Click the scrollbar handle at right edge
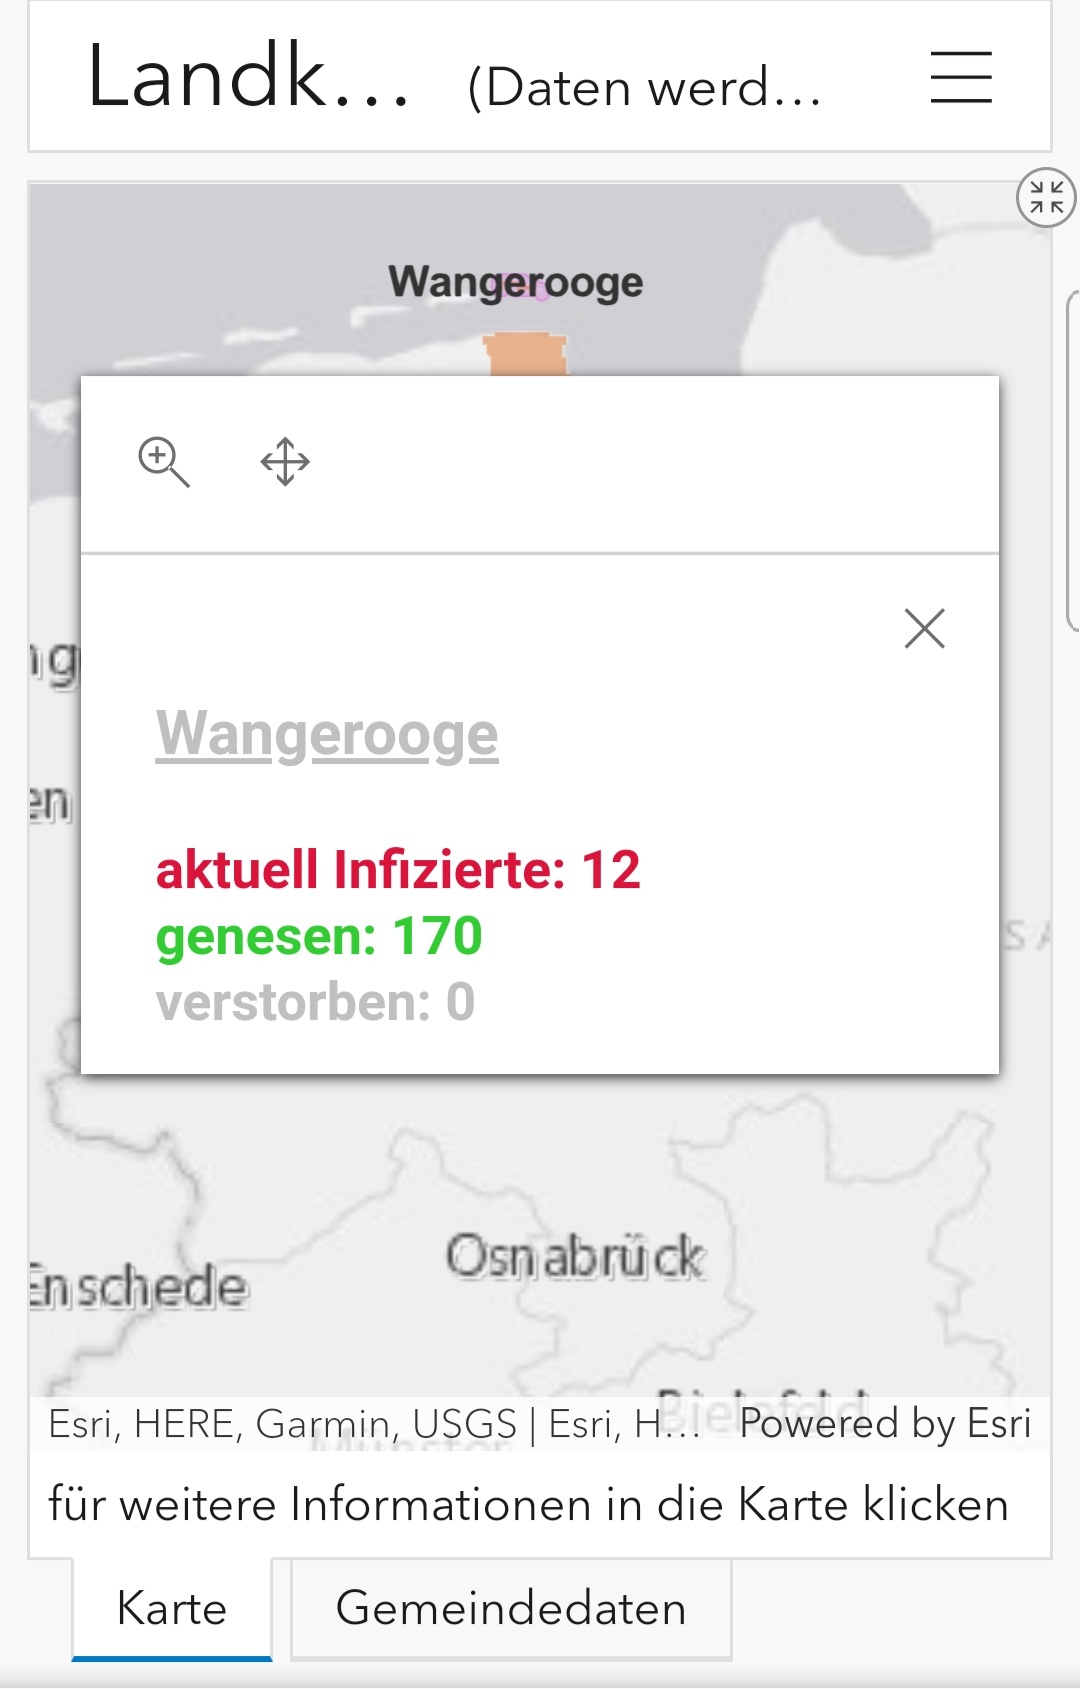This screenshot has height=1689, width=1080. click(1073, 461)
